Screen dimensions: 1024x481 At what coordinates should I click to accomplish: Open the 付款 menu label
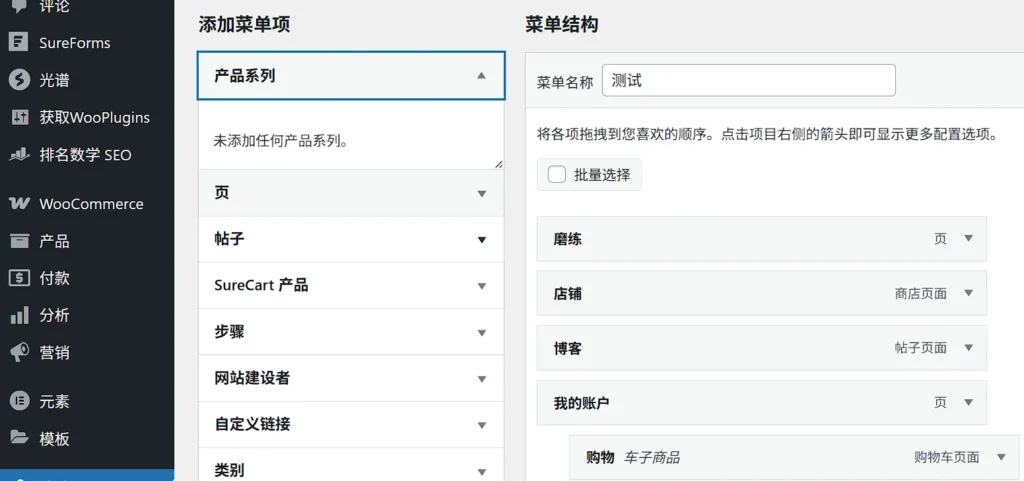54,278
